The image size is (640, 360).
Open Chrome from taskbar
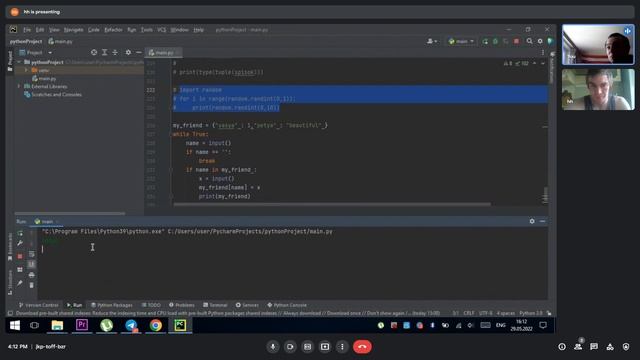pyautogui.click(x=156, y=325)
